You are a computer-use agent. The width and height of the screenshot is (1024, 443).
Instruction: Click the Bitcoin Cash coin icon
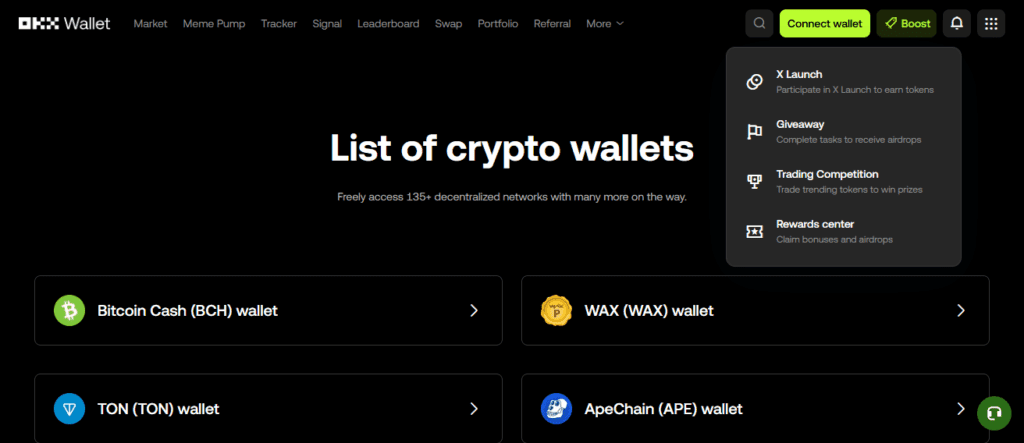(70, 311)
